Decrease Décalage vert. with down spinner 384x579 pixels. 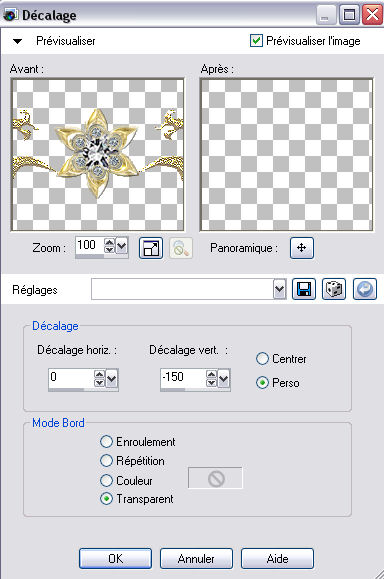tap(212, 382)
